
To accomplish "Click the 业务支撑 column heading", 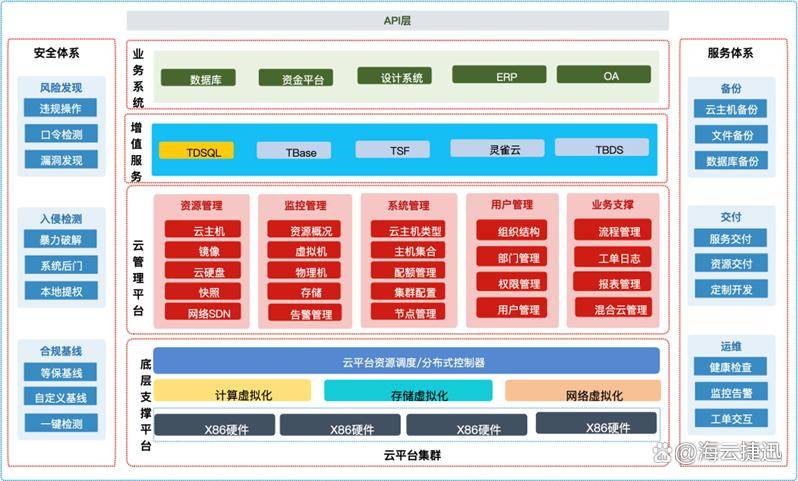I will (613, 205).
